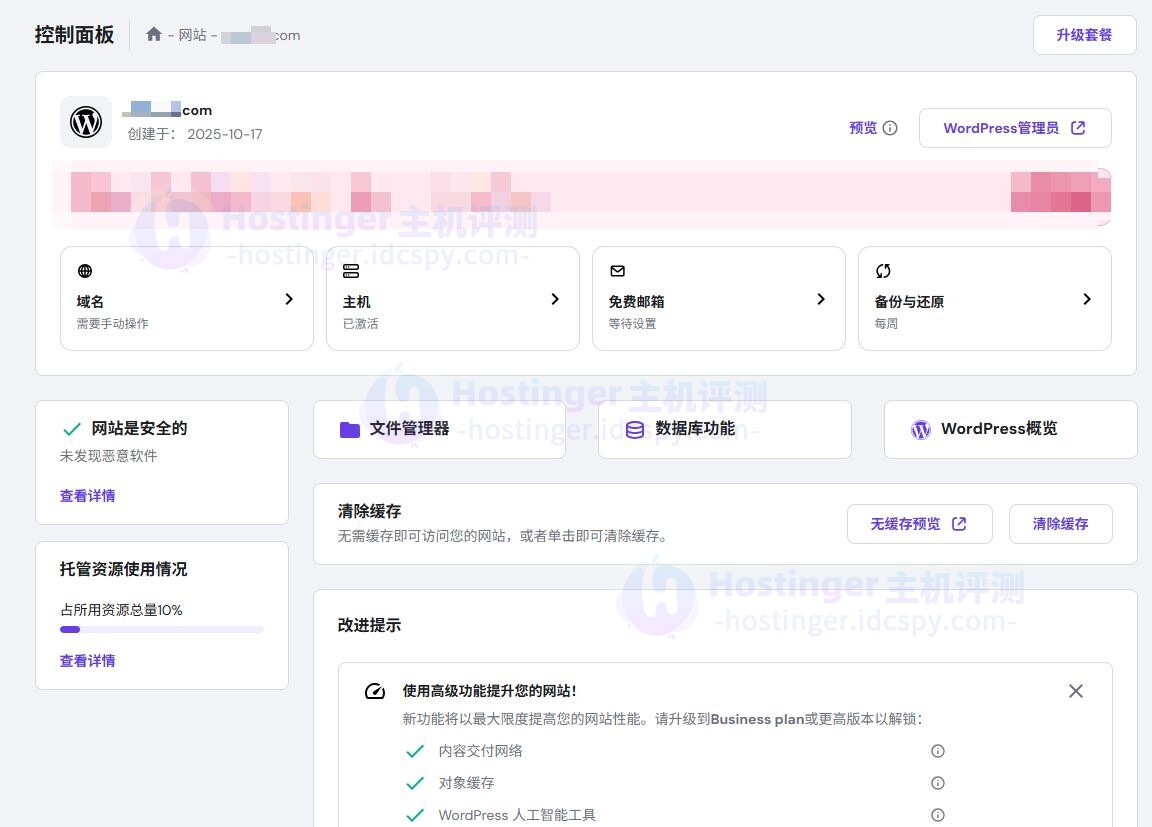
Task: Expand the 域名 card with its chevron
Action: pyautogui.click(x=289, y=298)
